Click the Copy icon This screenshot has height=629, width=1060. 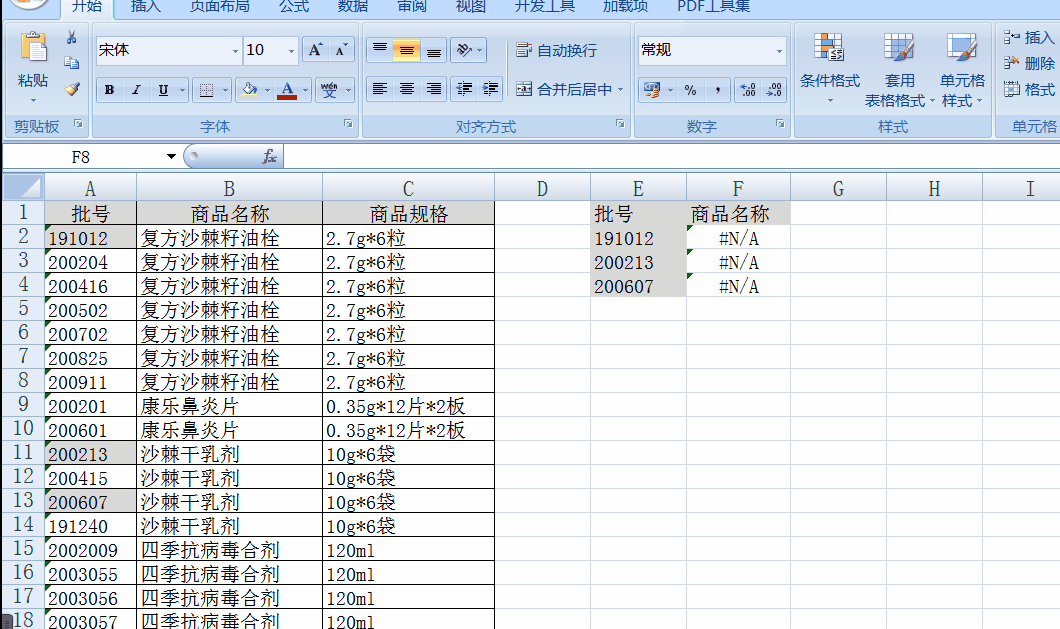click(72, 63)
